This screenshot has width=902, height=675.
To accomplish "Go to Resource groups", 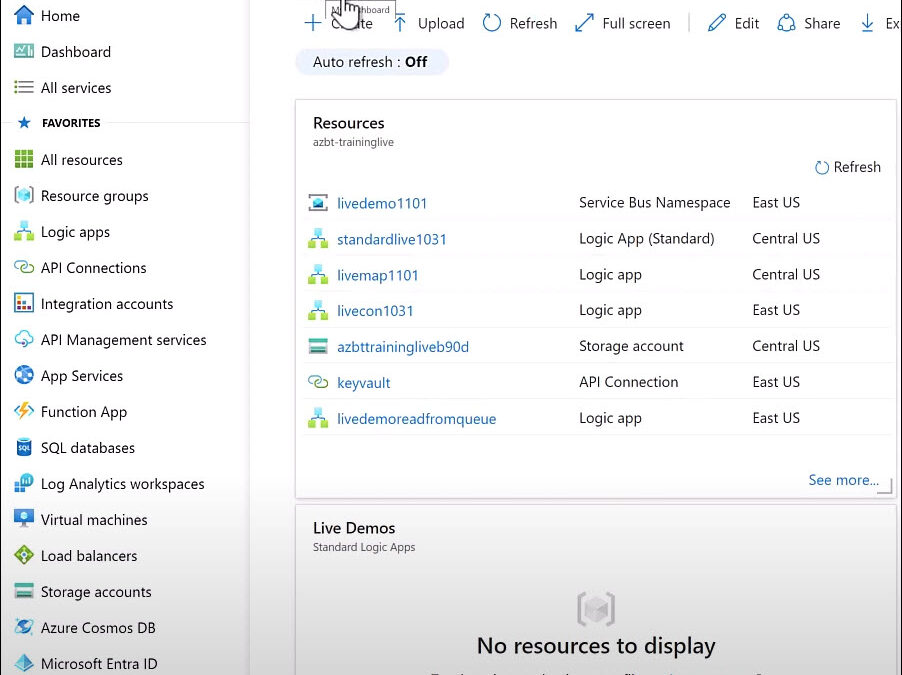I will point(94,196).
